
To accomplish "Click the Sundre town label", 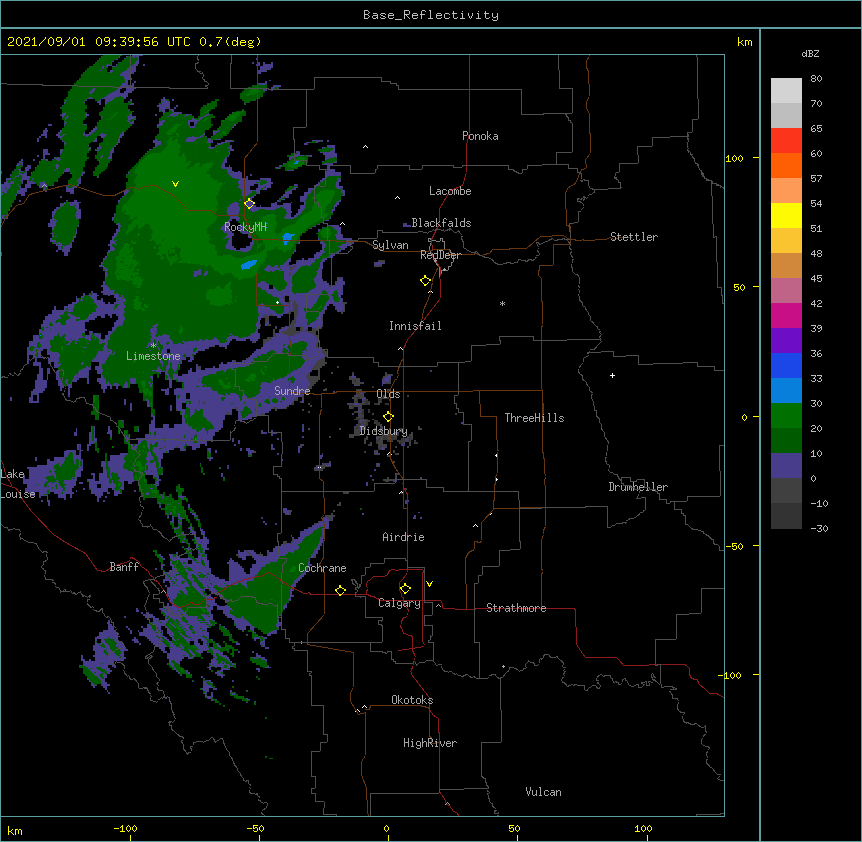I will 292,391.
